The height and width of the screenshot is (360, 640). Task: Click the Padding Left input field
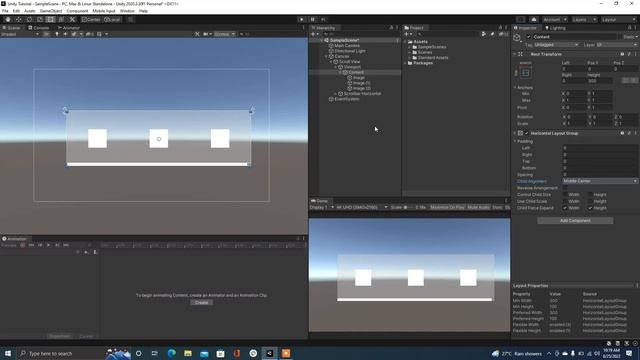pyautogui.click(x=600, y=148)
